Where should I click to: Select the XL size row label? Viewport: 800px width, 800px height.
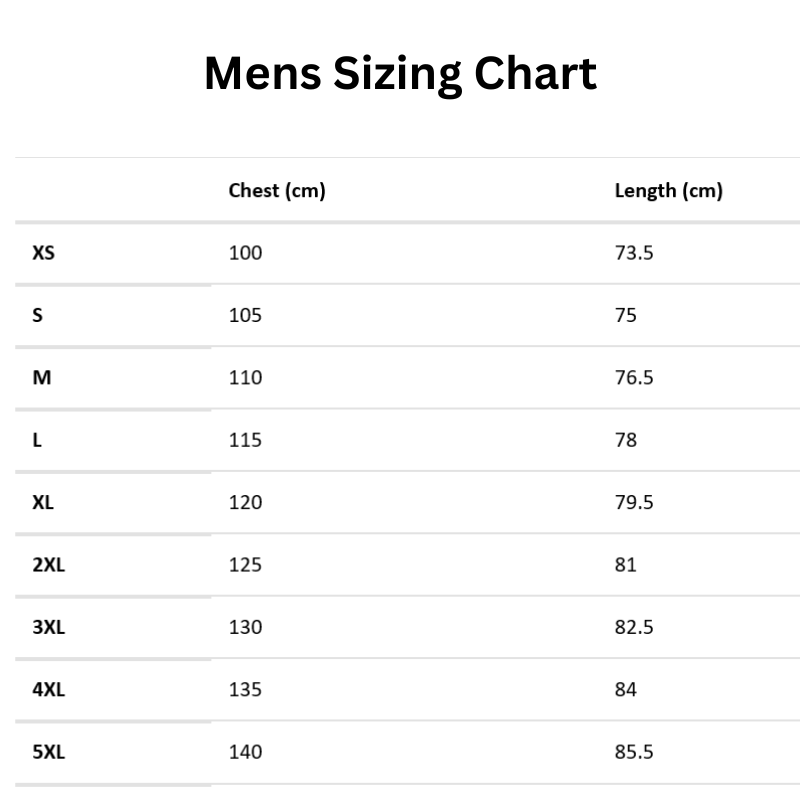(43, 502)
